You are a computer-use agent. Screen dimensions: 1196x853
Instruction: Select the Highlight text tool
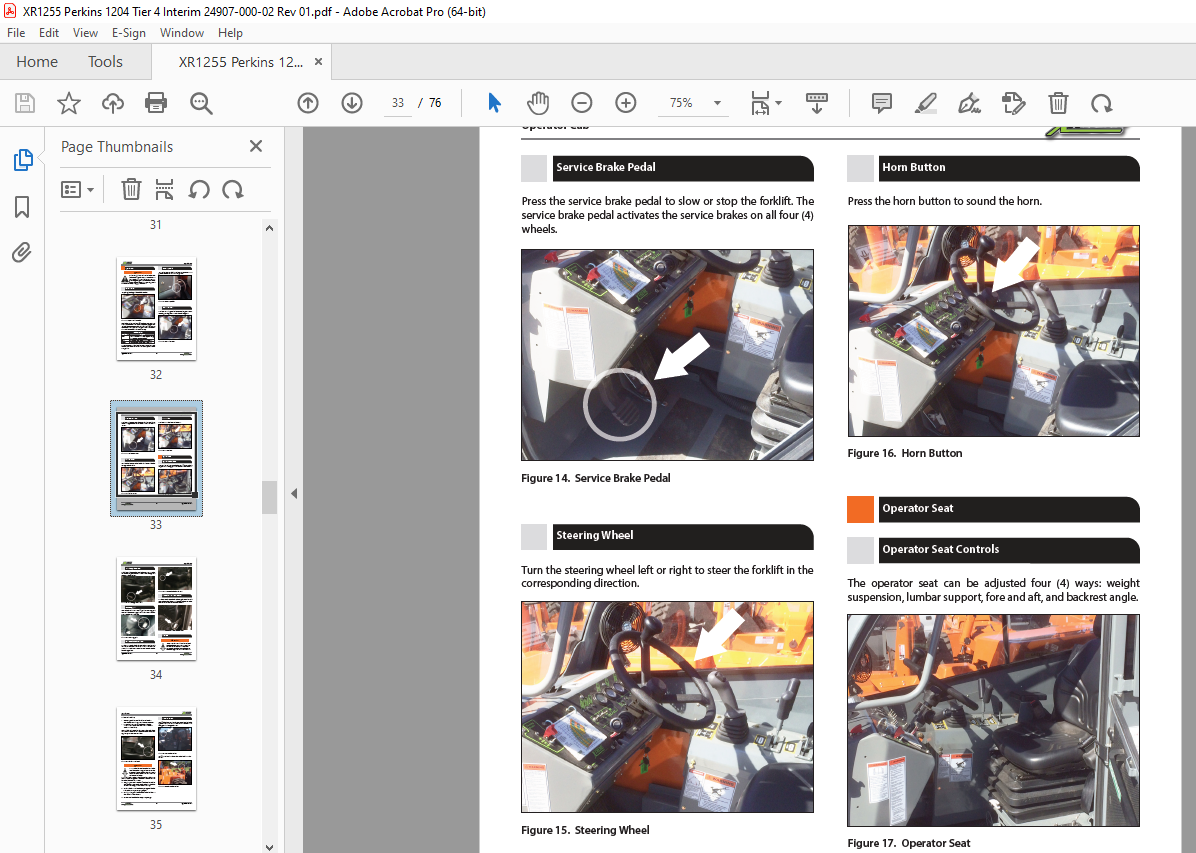(x=925, y=103)
